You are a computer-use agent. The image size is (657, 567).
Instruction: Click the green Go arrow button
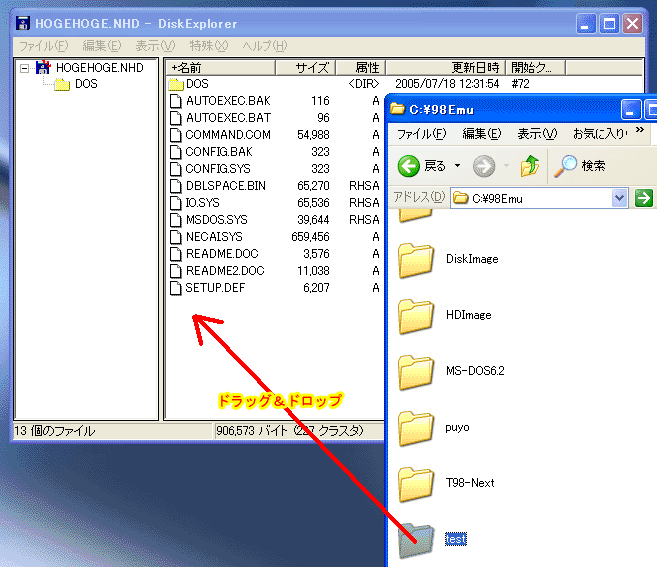click(644, 198)
